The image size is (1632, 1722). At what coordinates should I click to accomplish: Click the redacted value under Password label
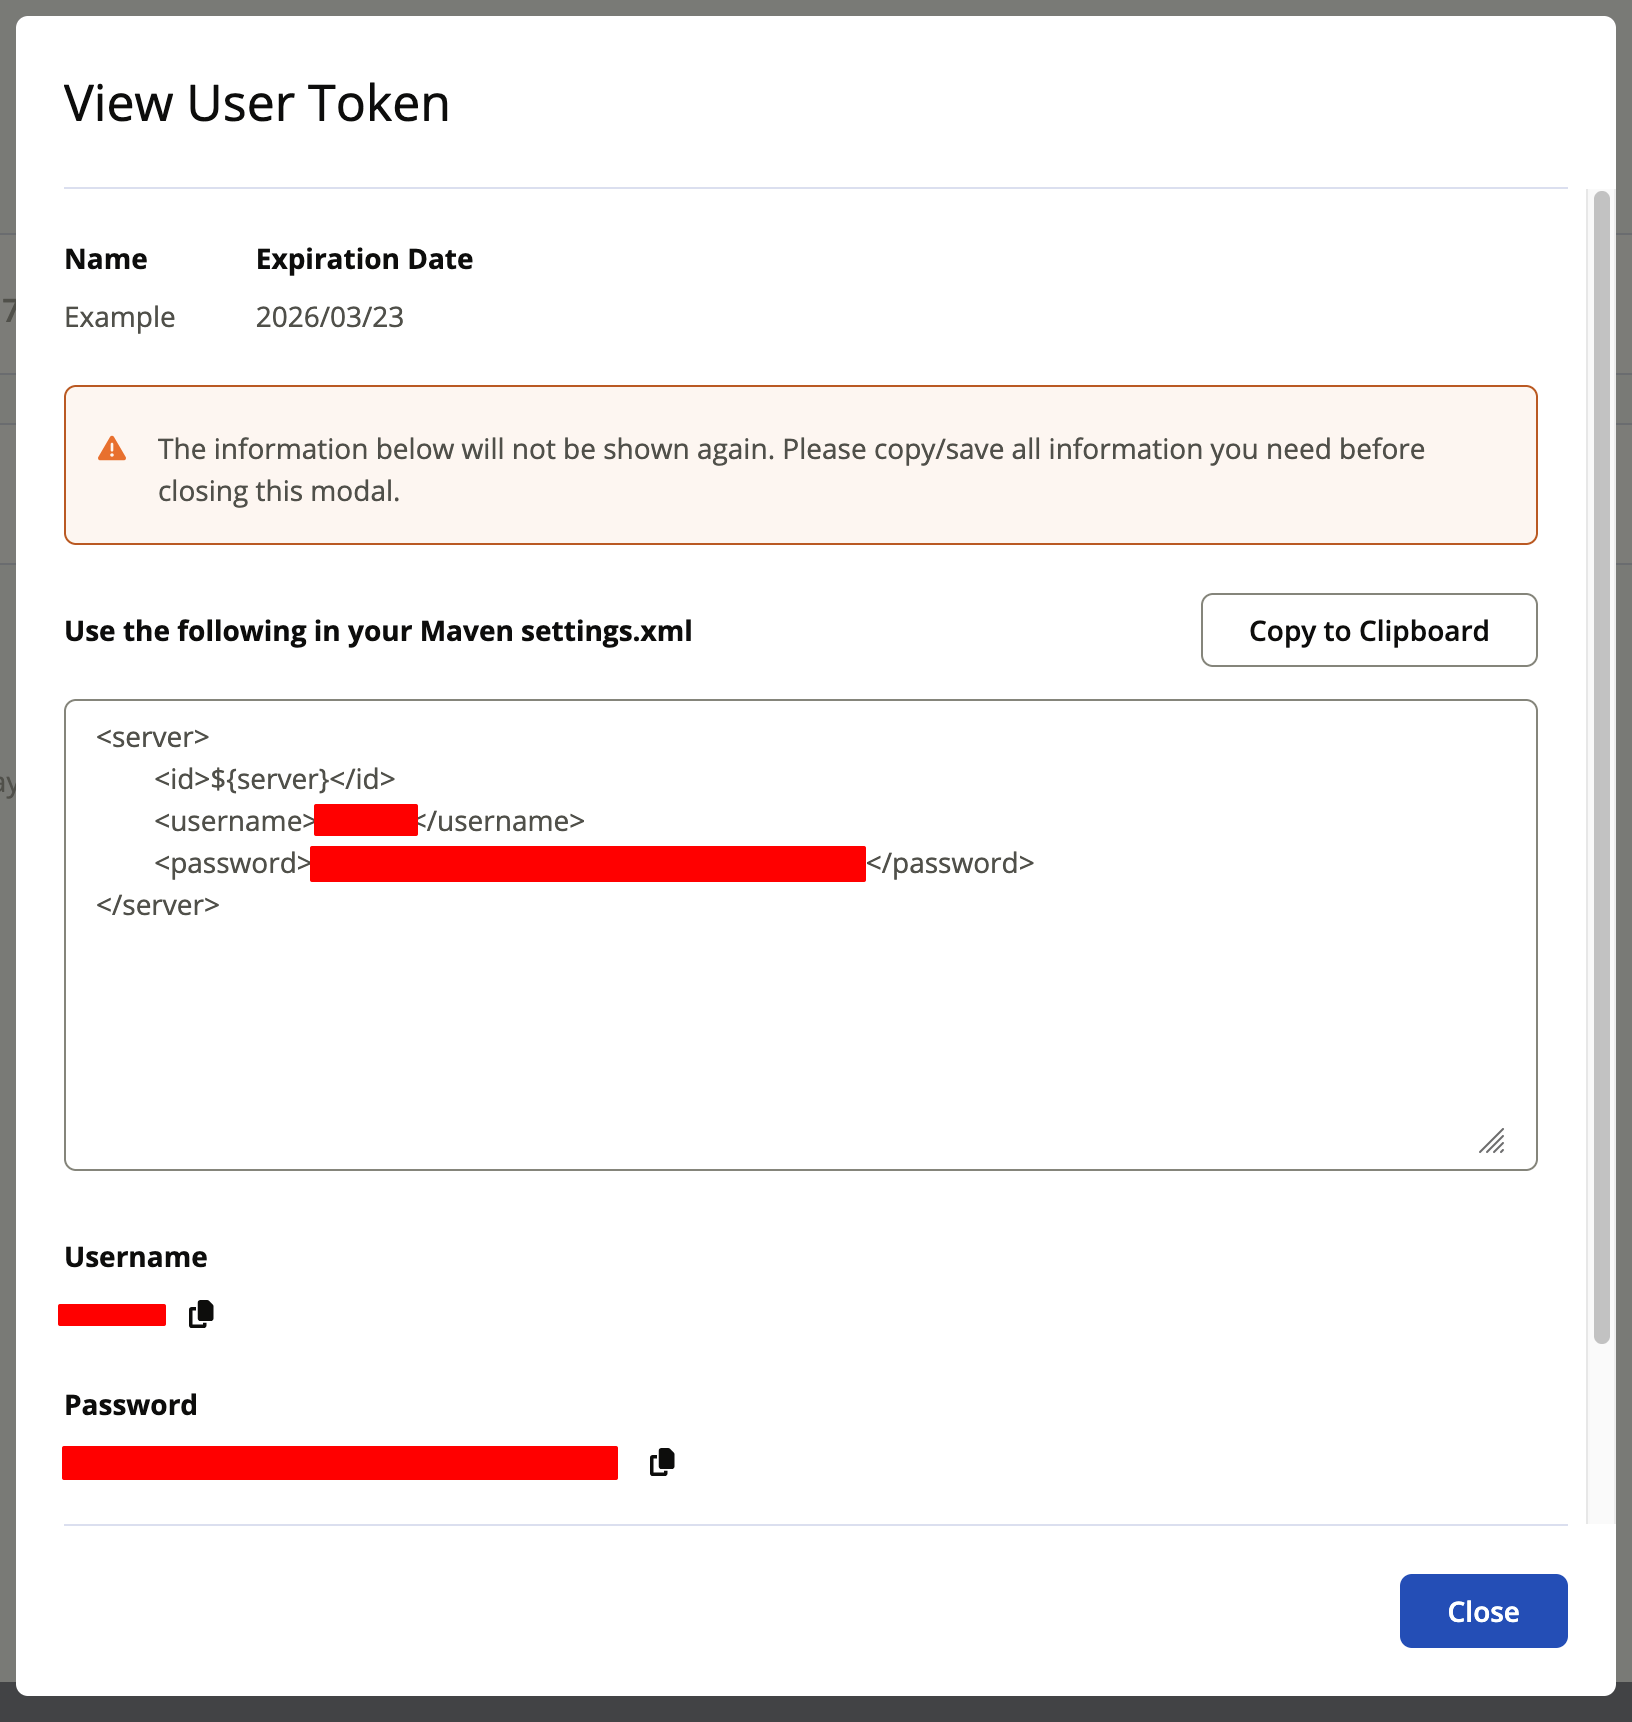pos(340,1462)
